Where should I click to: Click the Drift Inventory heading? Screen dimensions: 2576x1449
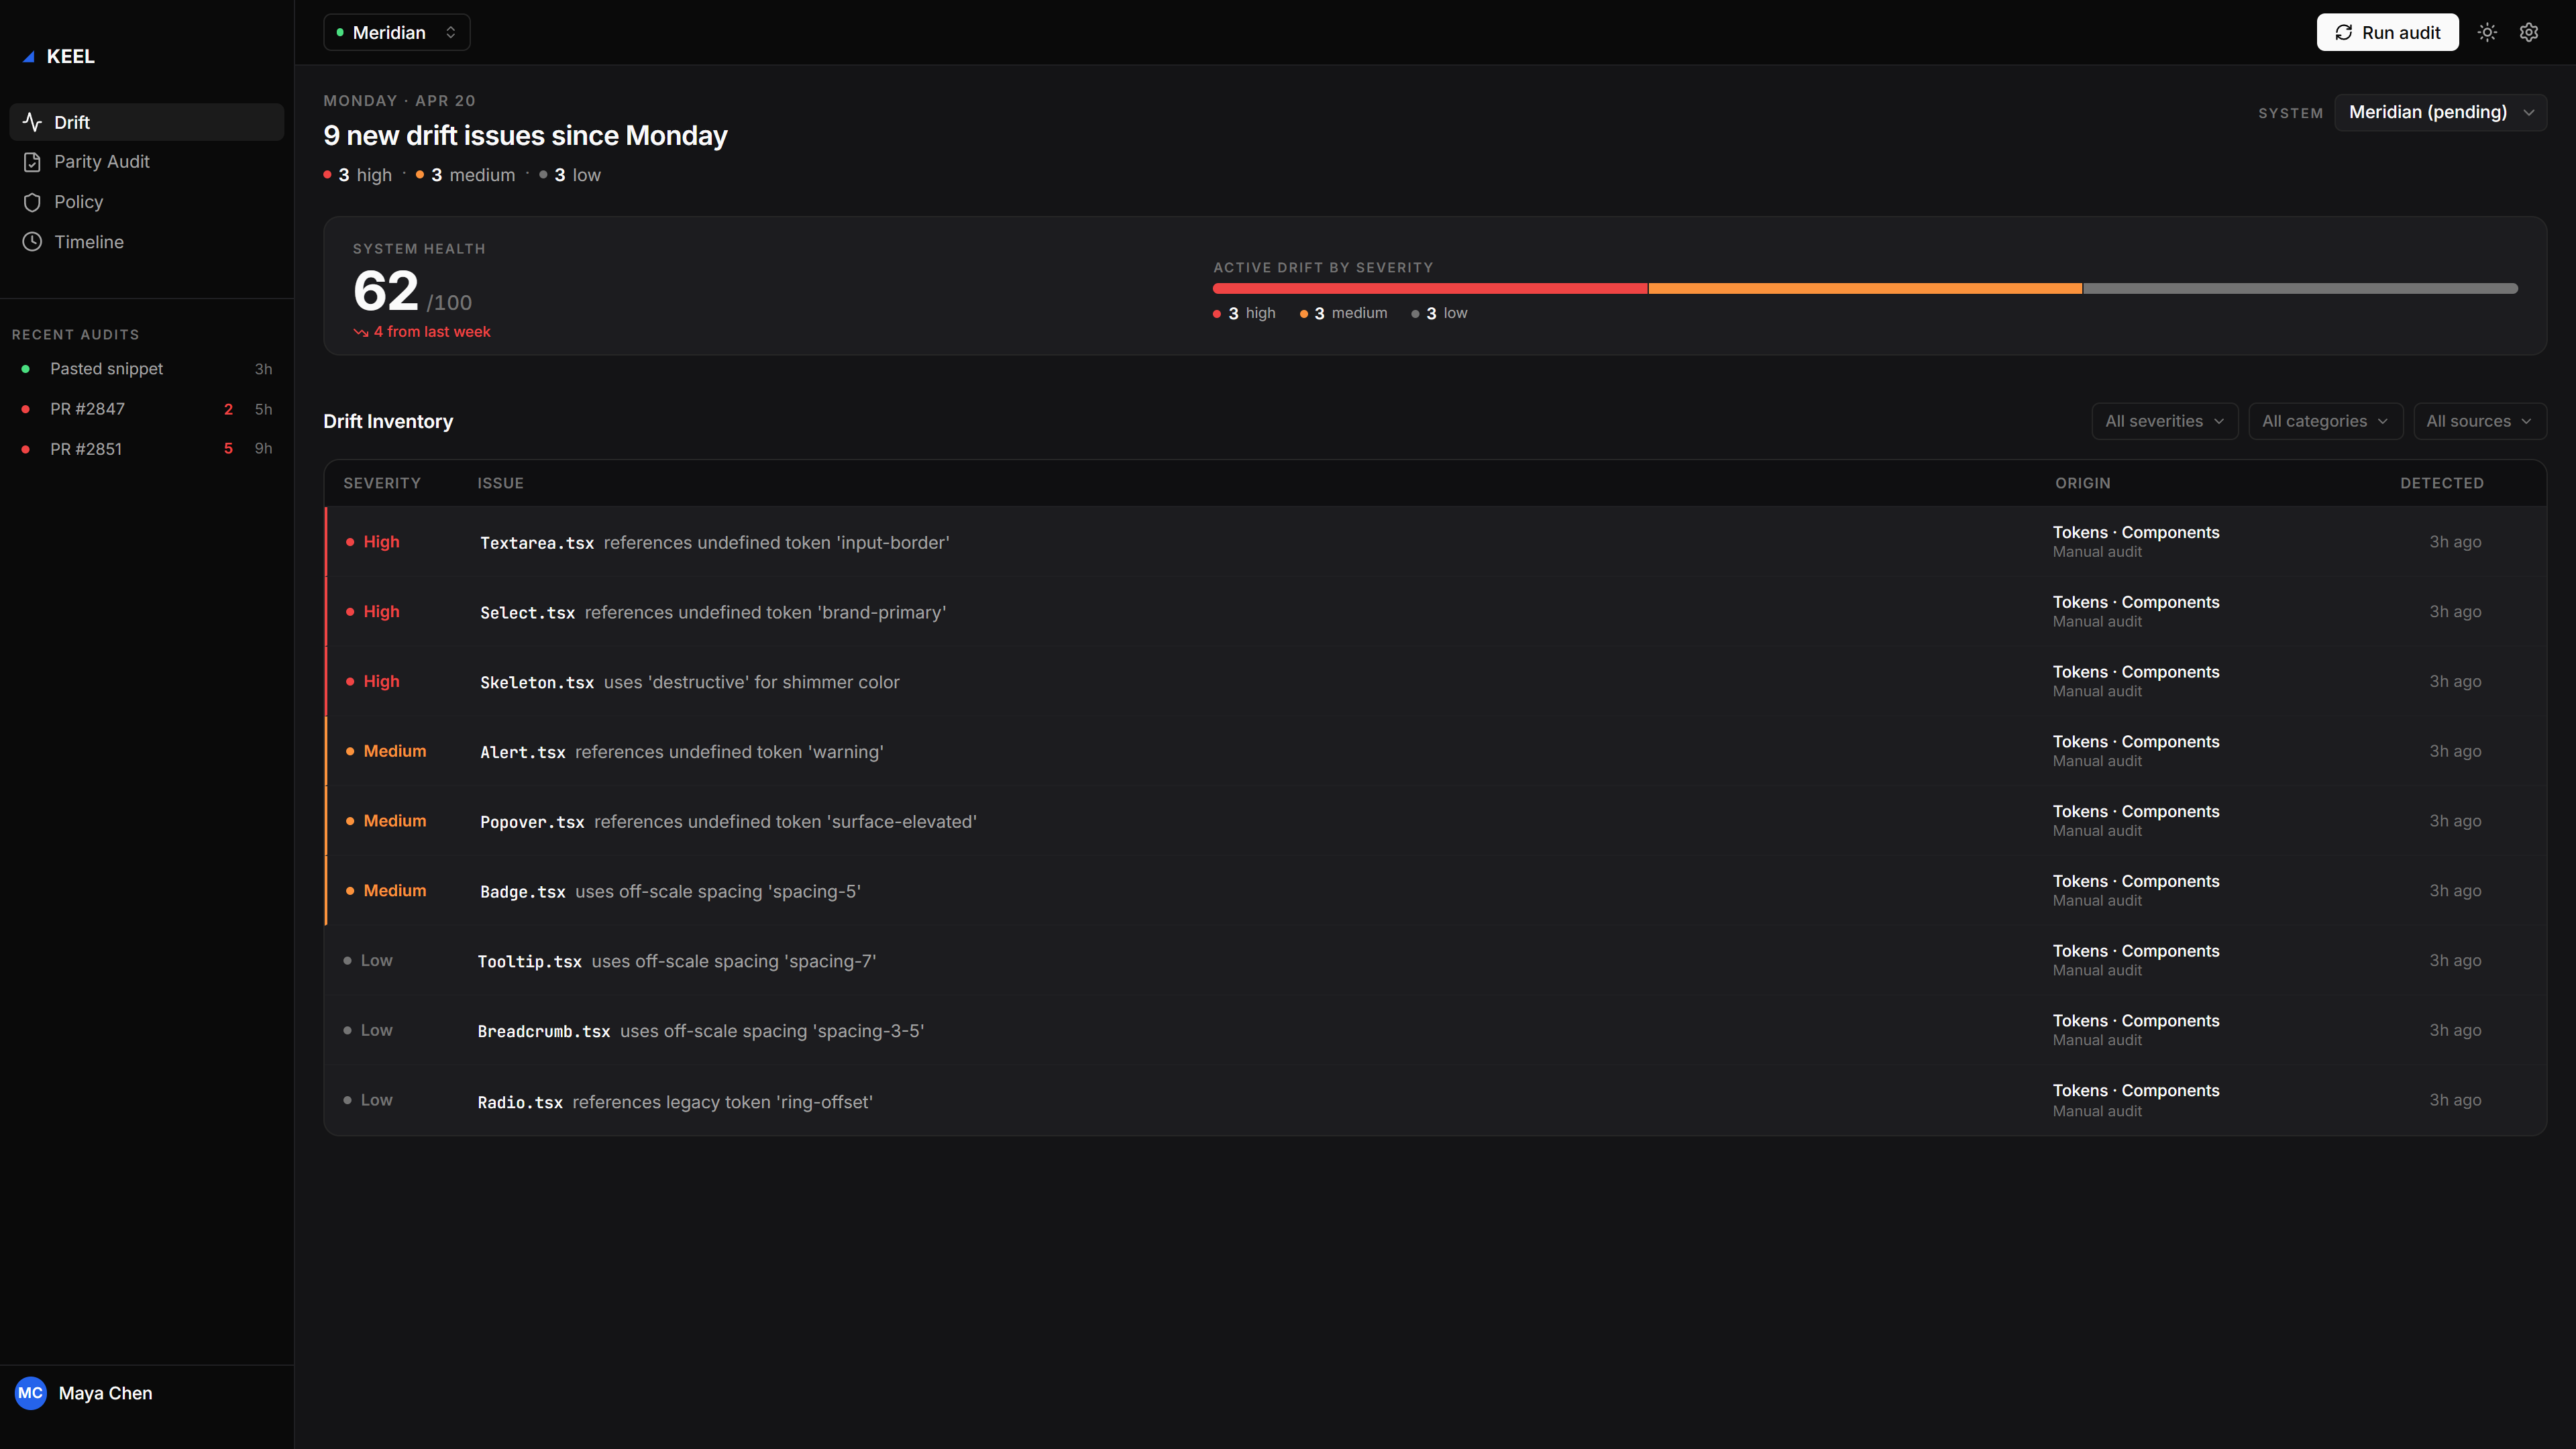point(388,422)
